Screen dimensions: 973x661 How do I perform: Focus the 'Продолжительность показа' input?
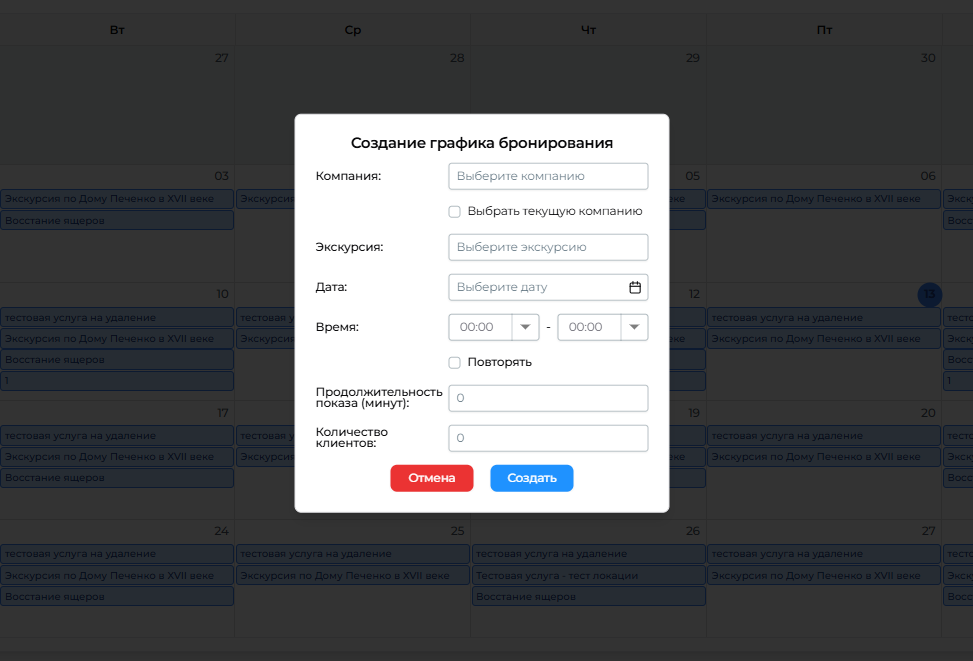[x=548, y=398]
